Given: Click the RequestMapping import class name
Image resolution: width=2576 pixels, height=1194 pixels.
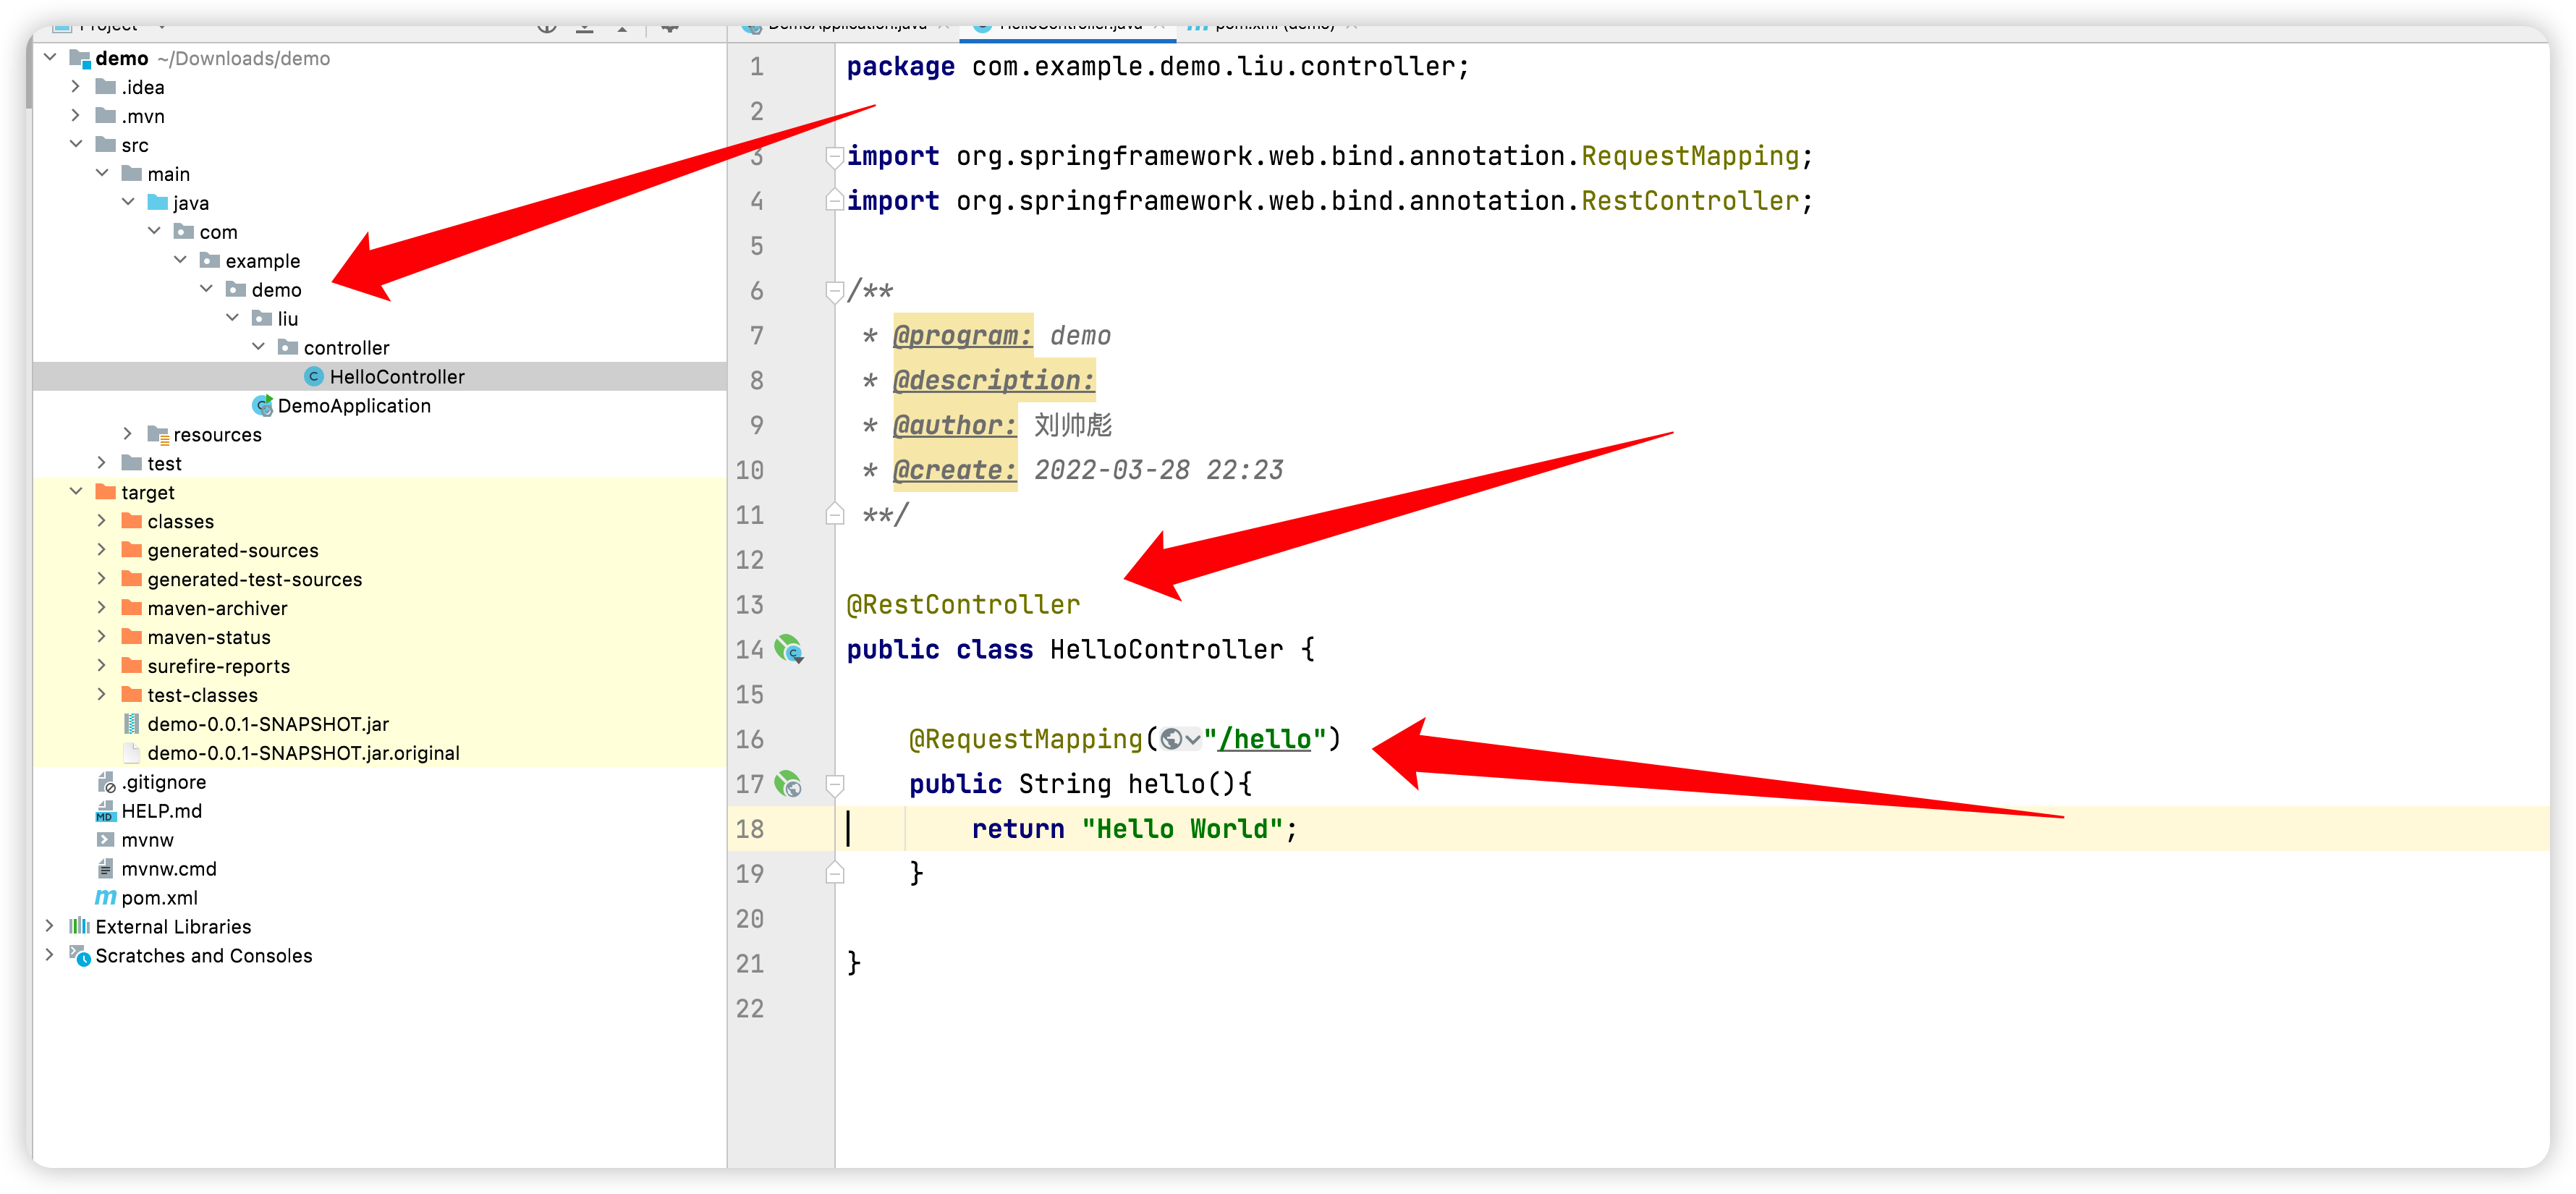Looking at the screenshot, I should 1690,157.
